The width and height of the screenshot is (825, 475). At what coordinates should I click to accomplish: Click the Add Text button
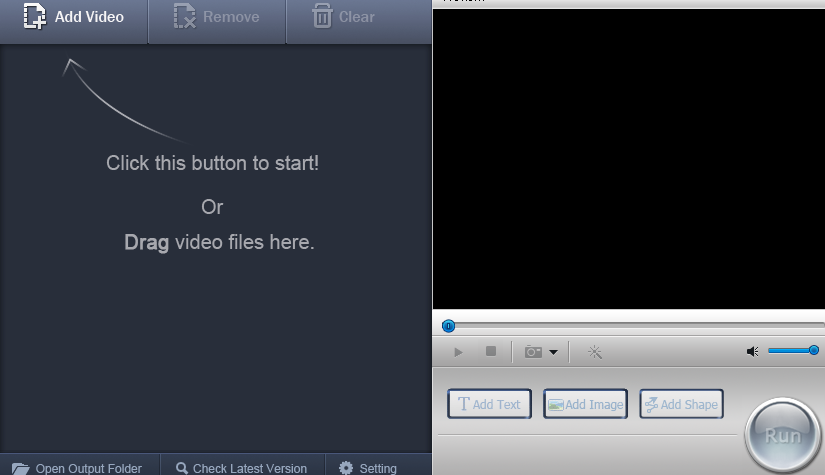[489, 404]
